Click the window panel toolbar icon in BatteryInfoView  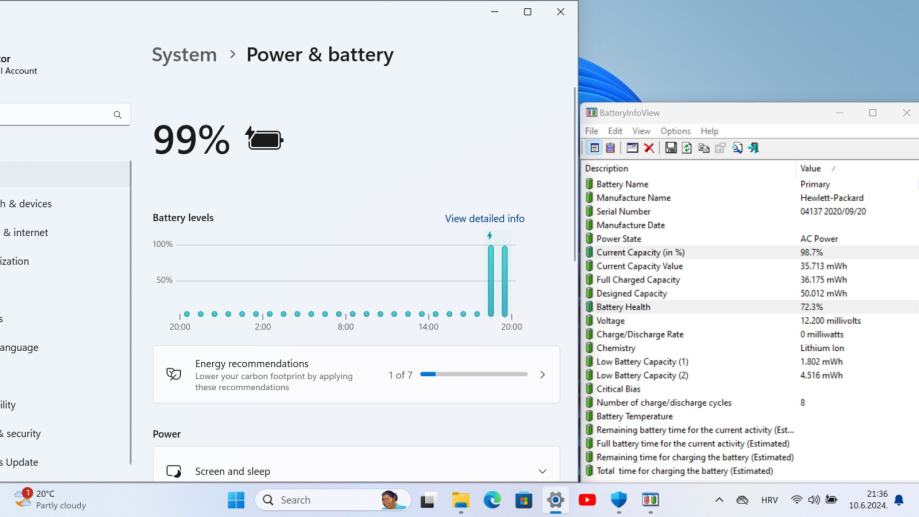tap(632, 148)
